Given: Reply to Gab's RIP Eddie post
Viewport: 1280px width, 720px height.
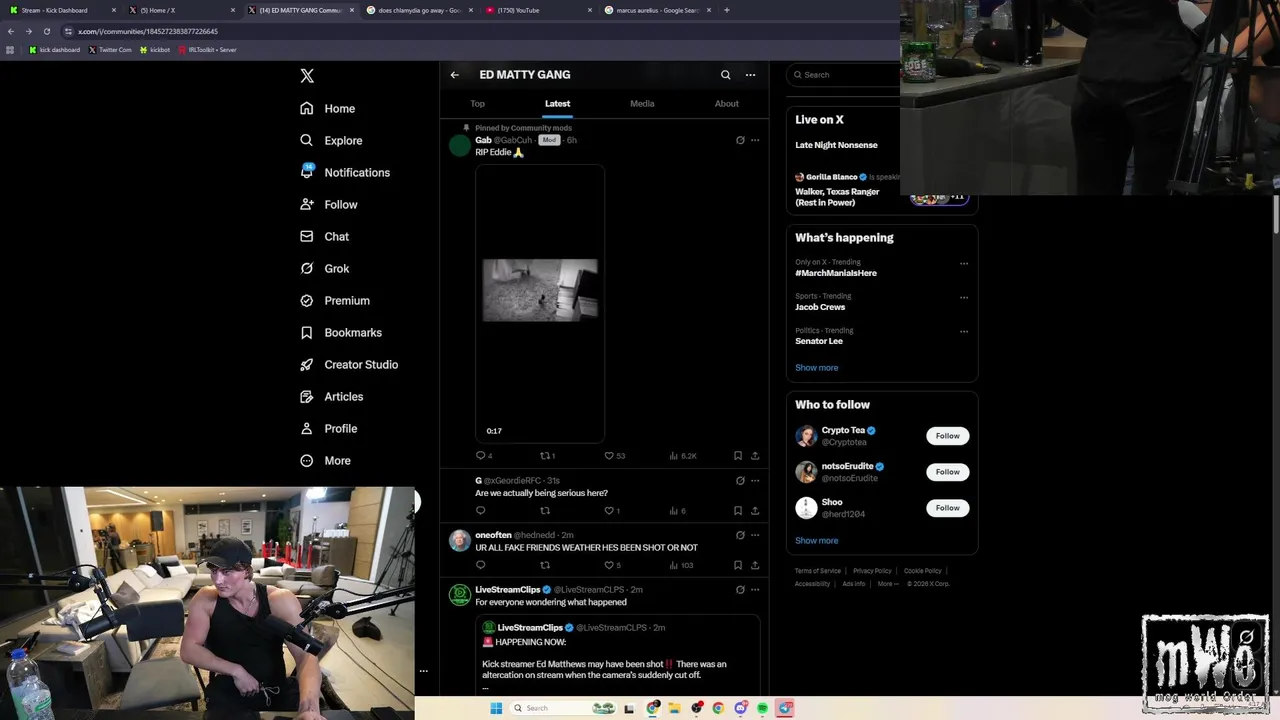Looking at the screenshot, I should click(483, 456).
